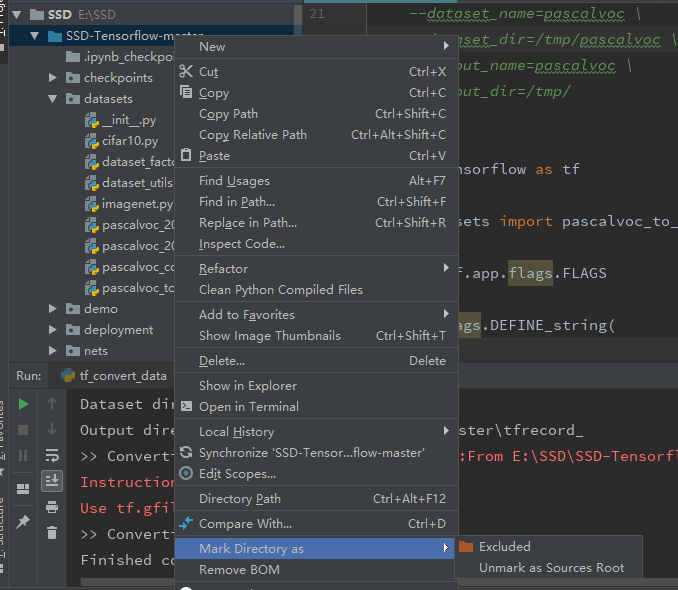The width and height of the screenshot is (678, 590).
Task: Open the tf_convert_data Run tab
Action: coord(114,375)
